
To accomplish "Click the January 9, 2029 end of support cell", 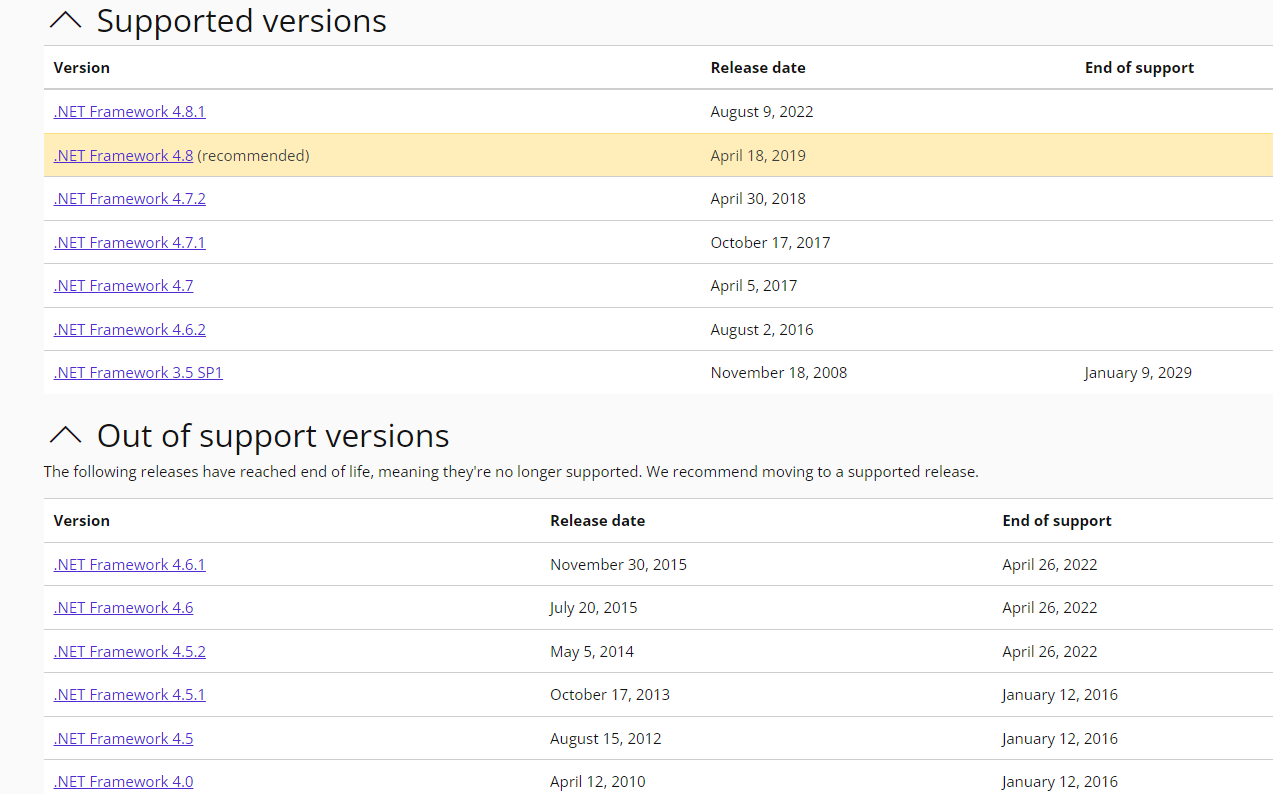I will point(1138,373).
